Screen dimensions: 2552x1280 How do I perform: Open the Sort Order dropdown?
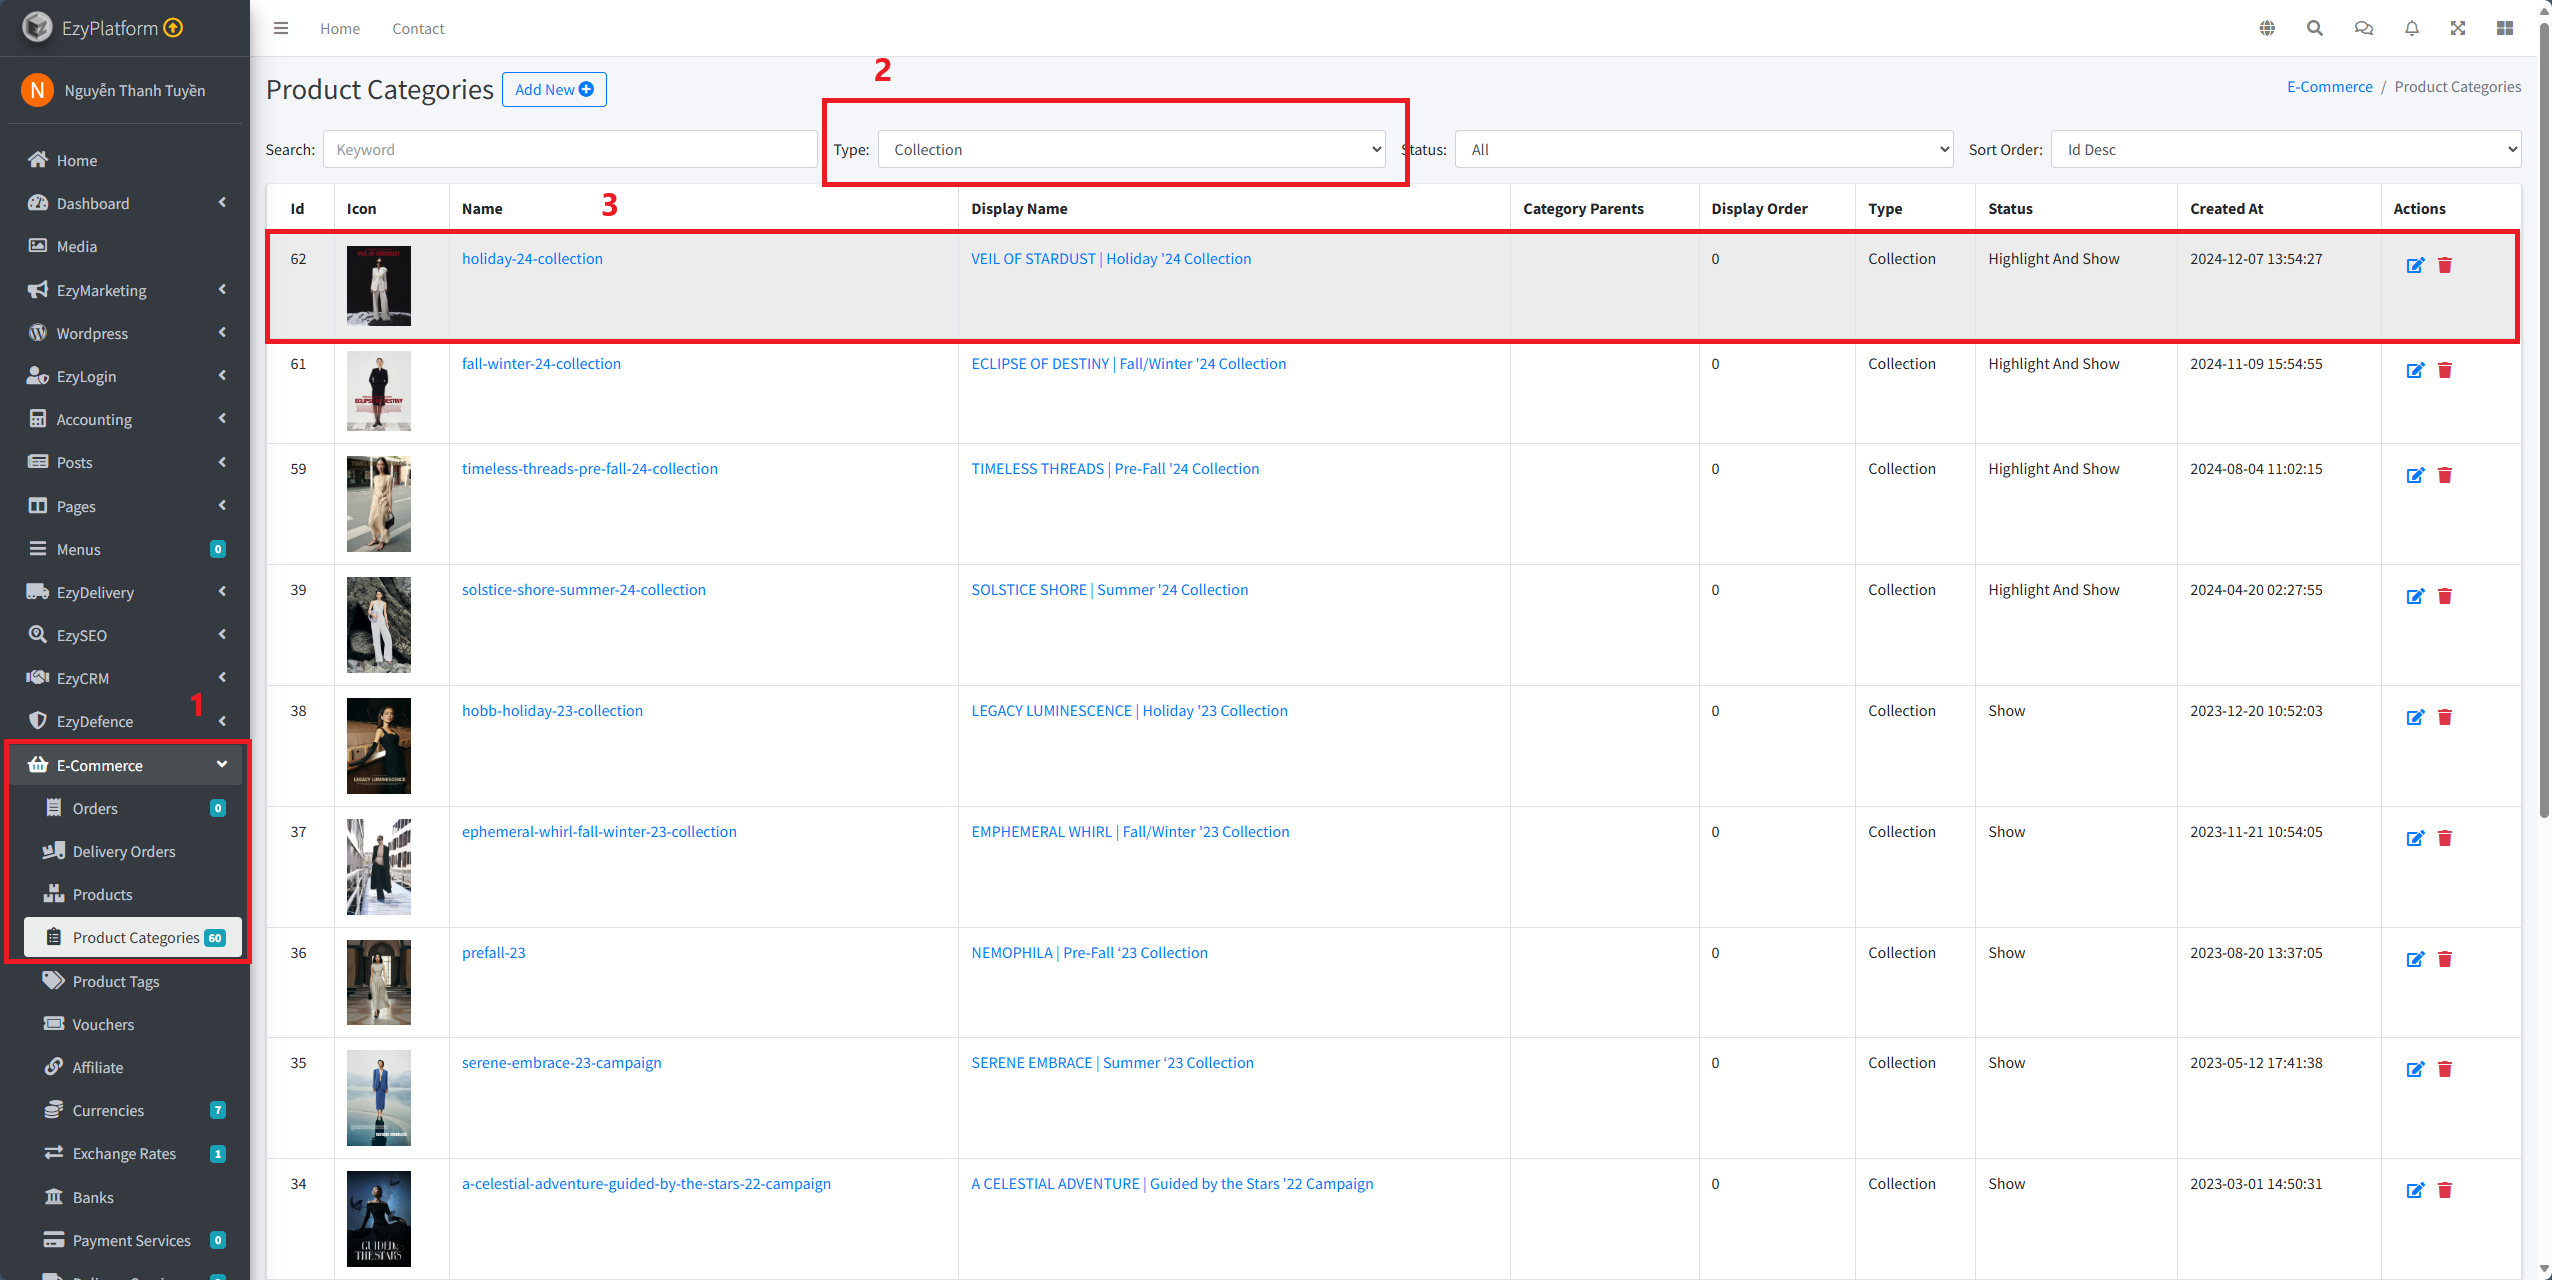2285,150
